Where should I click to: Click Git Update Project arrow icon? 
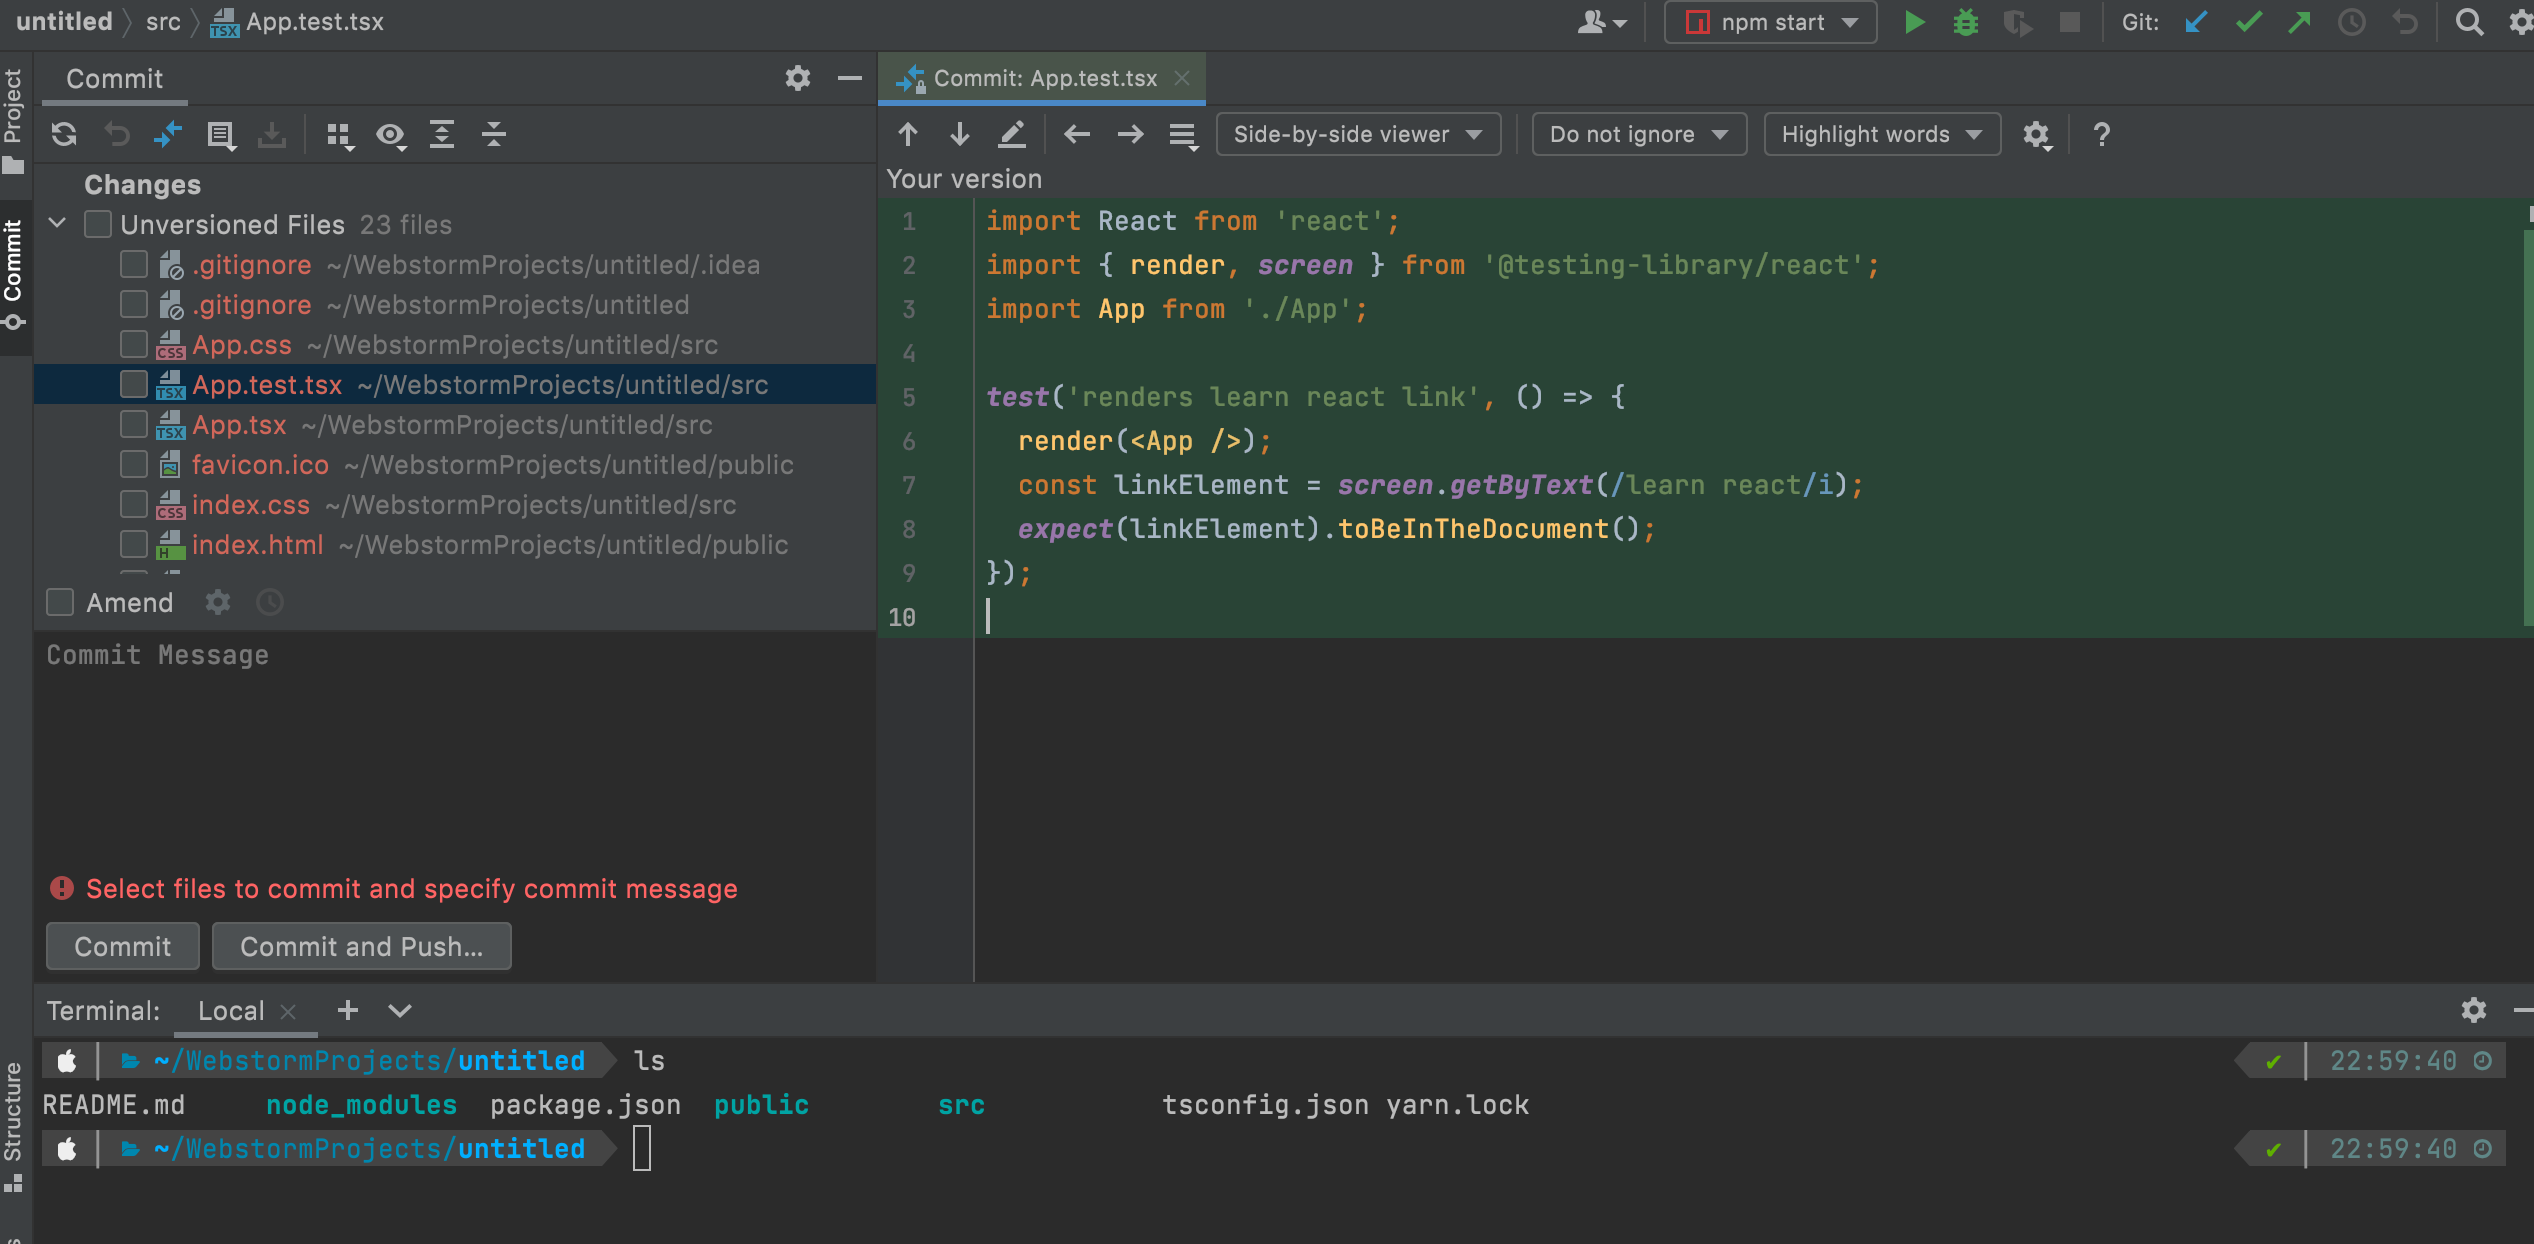2196,22
